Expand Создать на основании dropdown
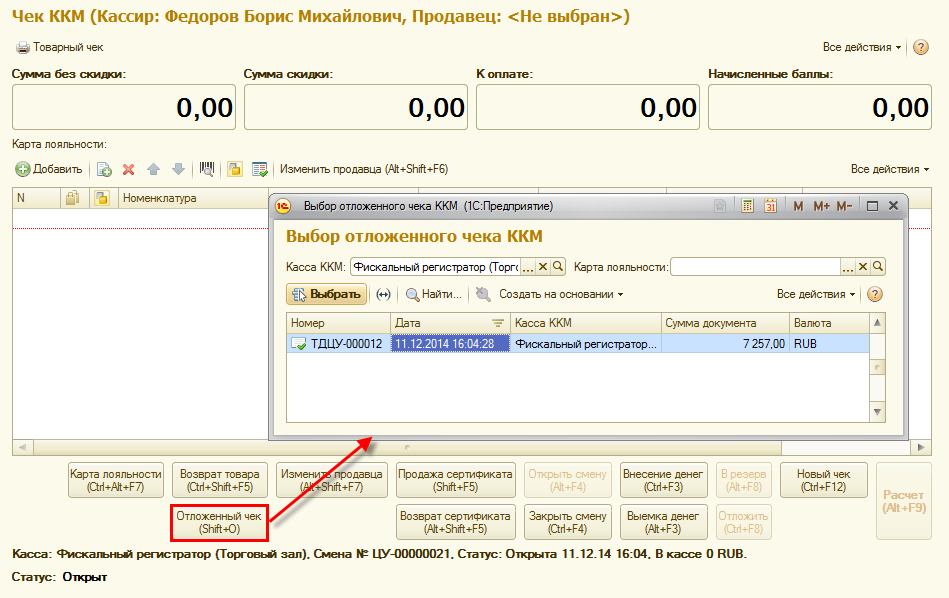This screenshot has width=949, height=598. [560, 294]
